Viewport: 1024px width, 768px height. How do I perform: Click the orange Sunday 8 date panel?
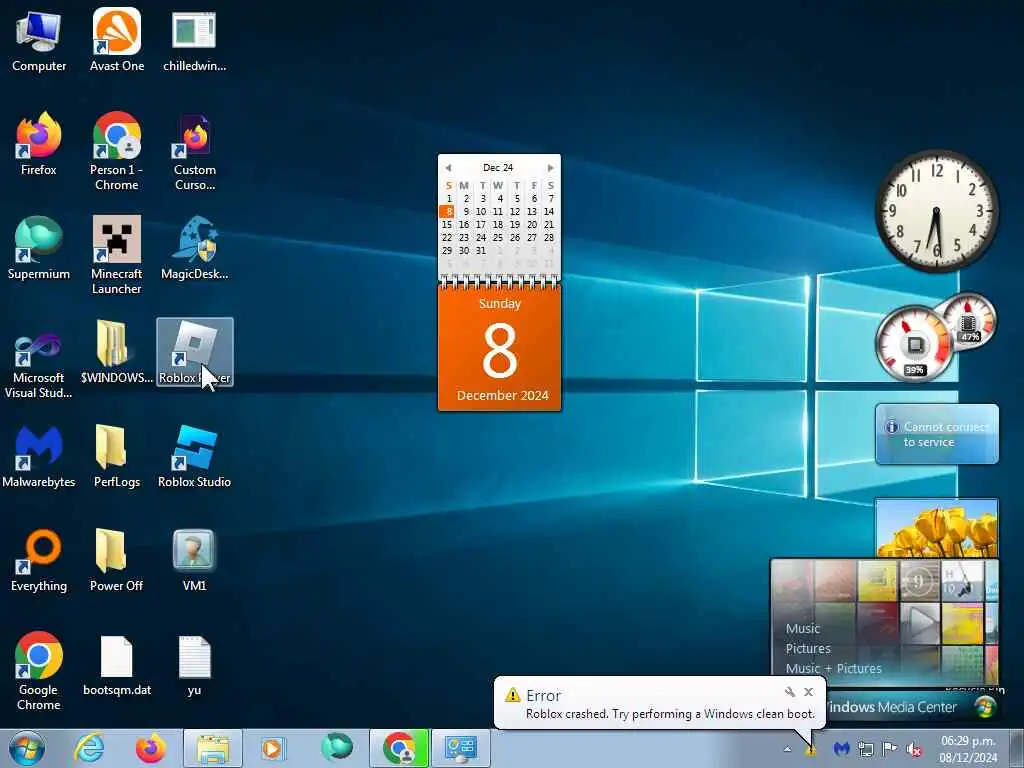click(500, 348)
